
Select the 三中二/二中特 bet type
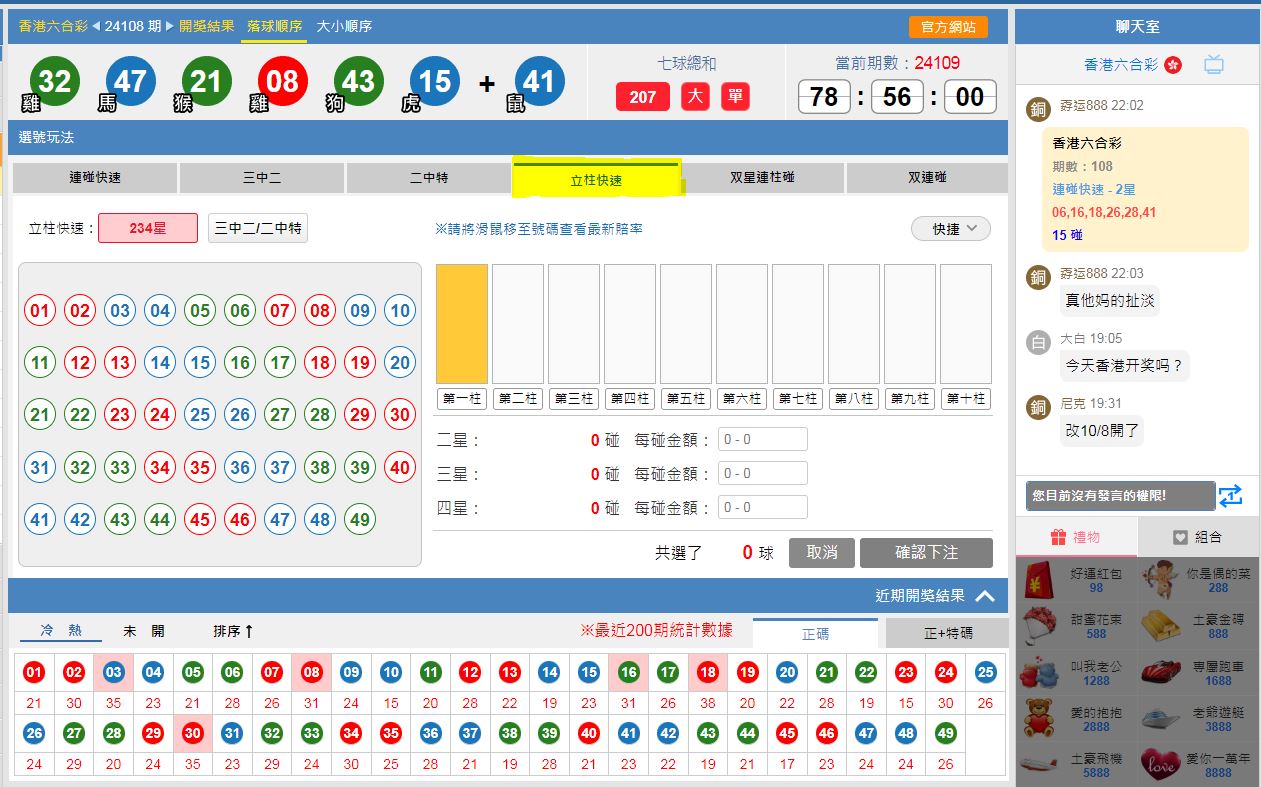(258, 229)
